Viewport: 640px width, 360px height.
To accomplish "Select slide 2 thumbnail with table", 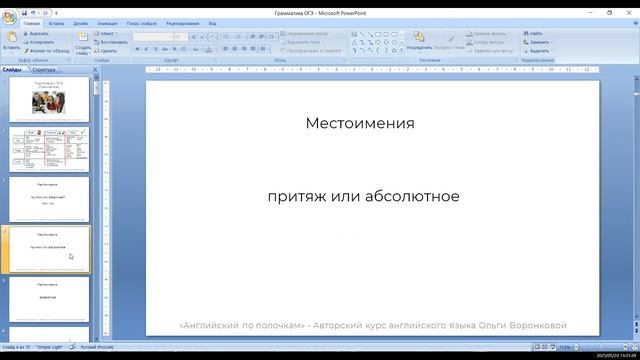I will click(x=49, y=149).
